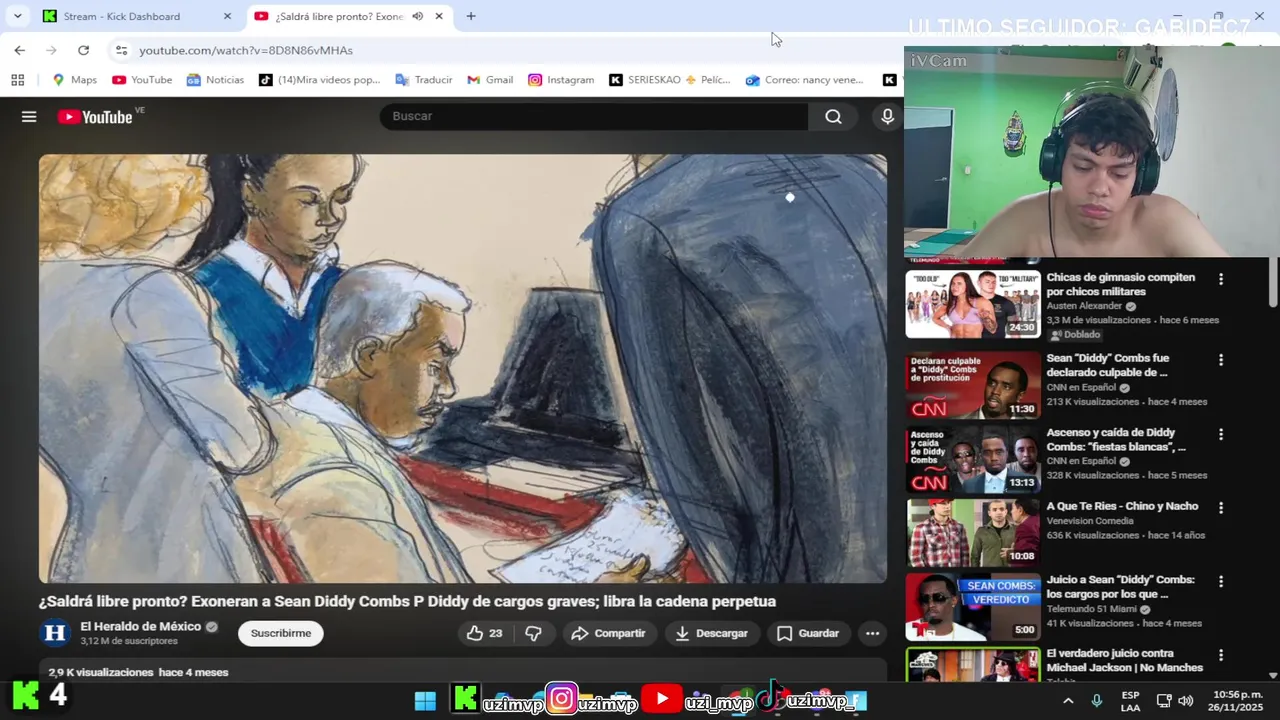Open volume control in system tray
Image resolution: width=1280 pixels, height=720 pixels.
[x=1186, y=701]
